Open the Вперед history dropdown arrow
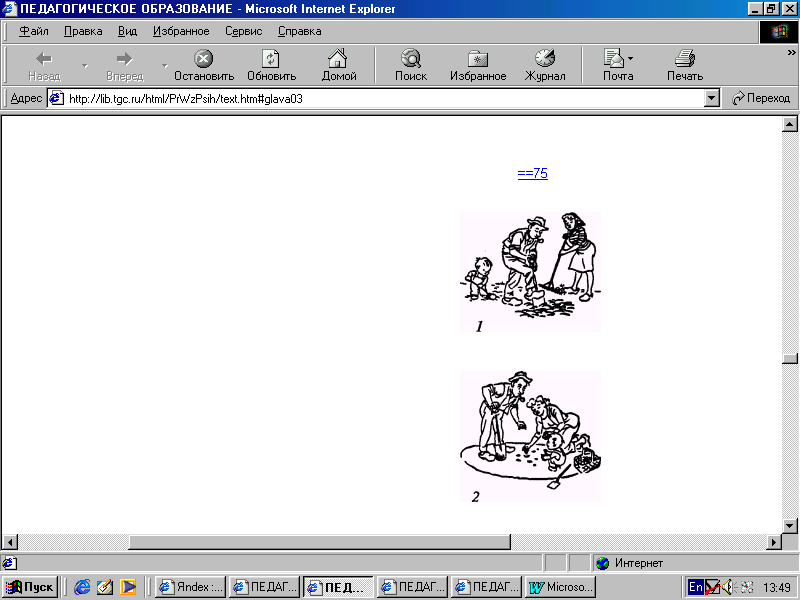Image resolution: width=800 pixels, height=600 pixels. click(165, 66)
